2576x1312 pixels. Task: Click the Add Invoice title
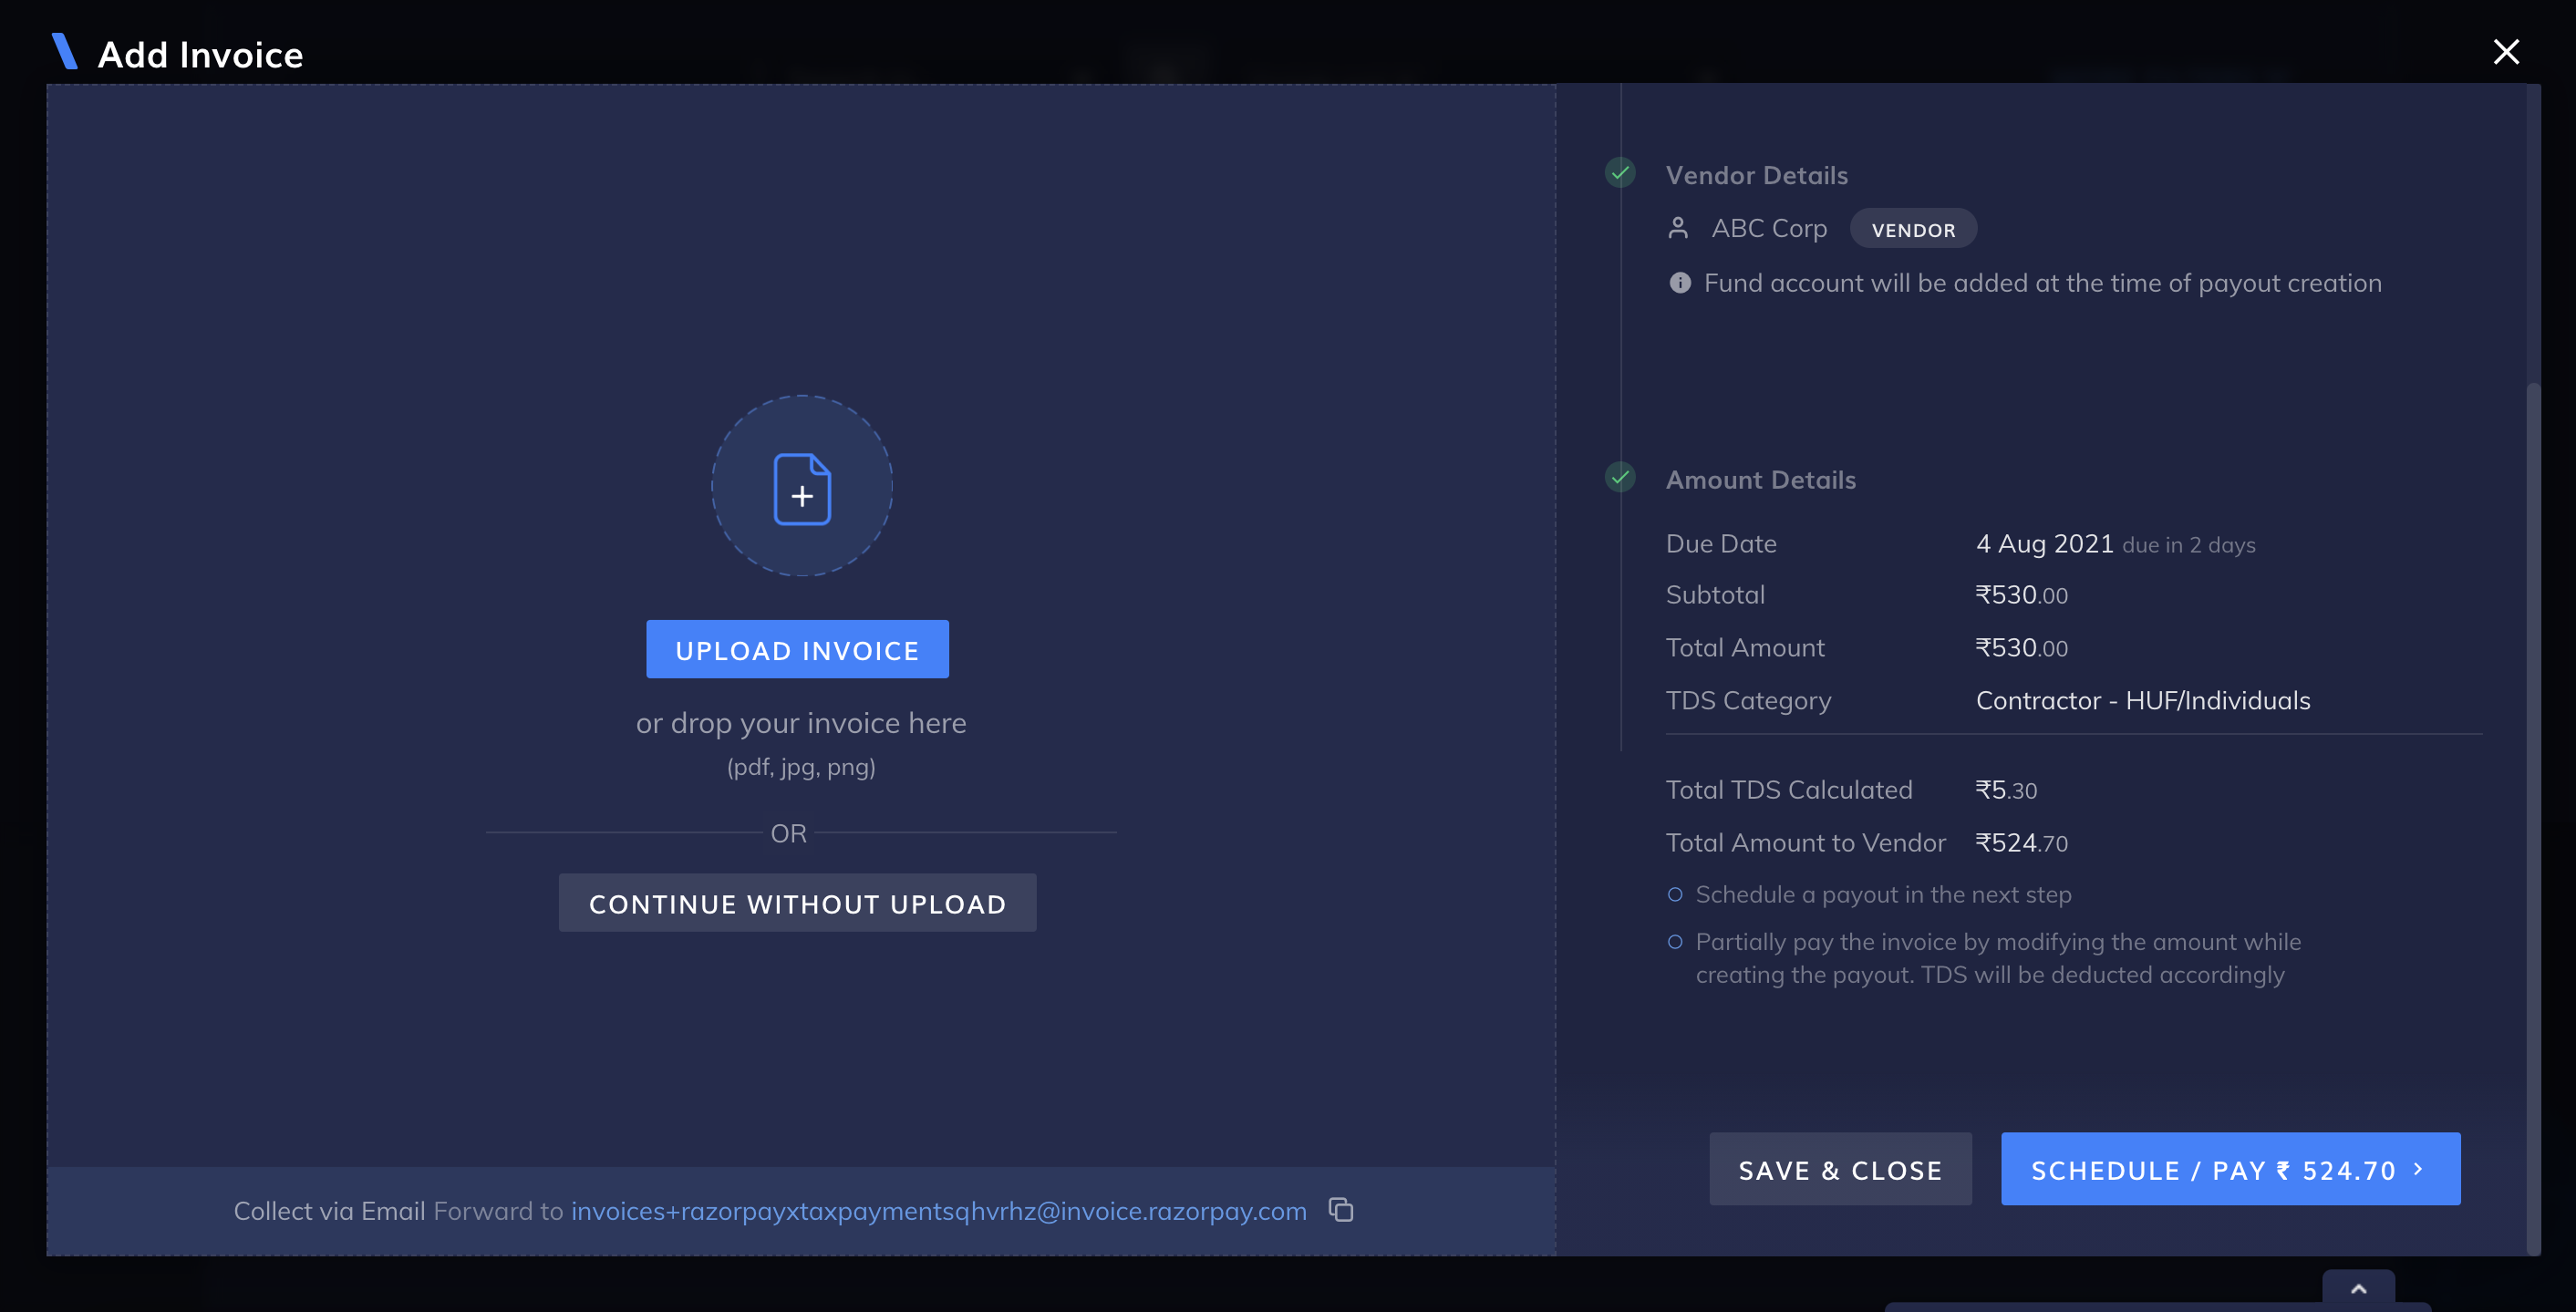[x=200, y=55]
